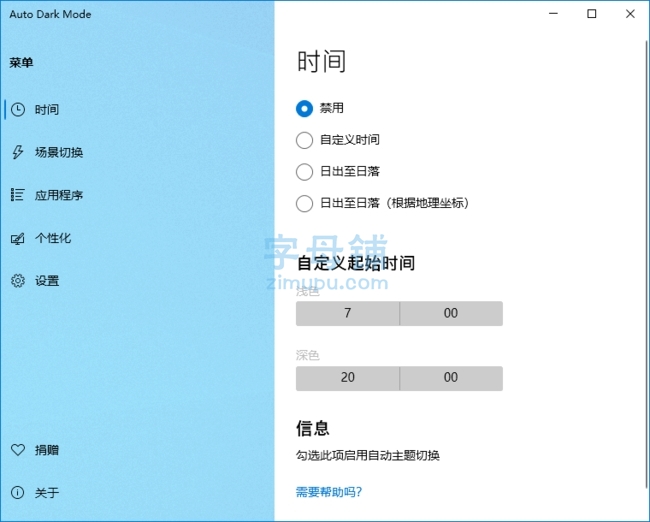The width and height of the screenshot is (650, 522).
Task: Go to 应用程序 section
Action: 137,195
